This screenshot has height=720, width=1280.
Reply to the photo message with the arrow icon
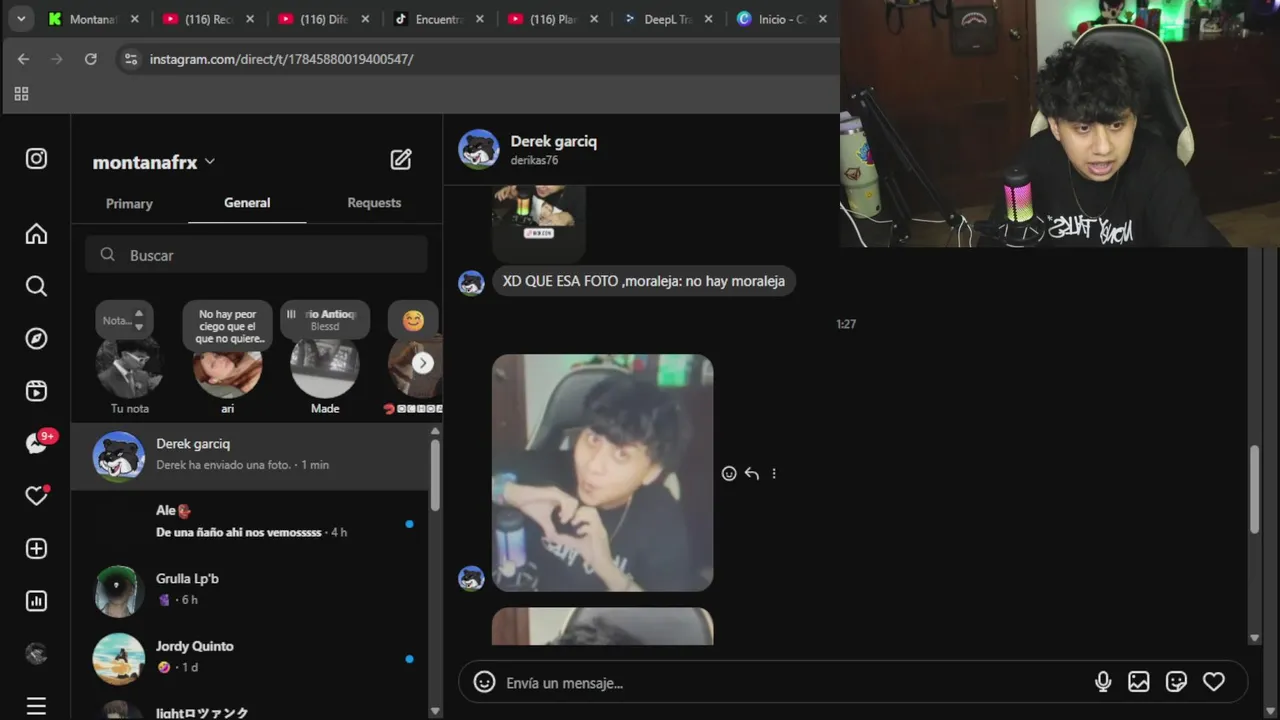(752, 474)
